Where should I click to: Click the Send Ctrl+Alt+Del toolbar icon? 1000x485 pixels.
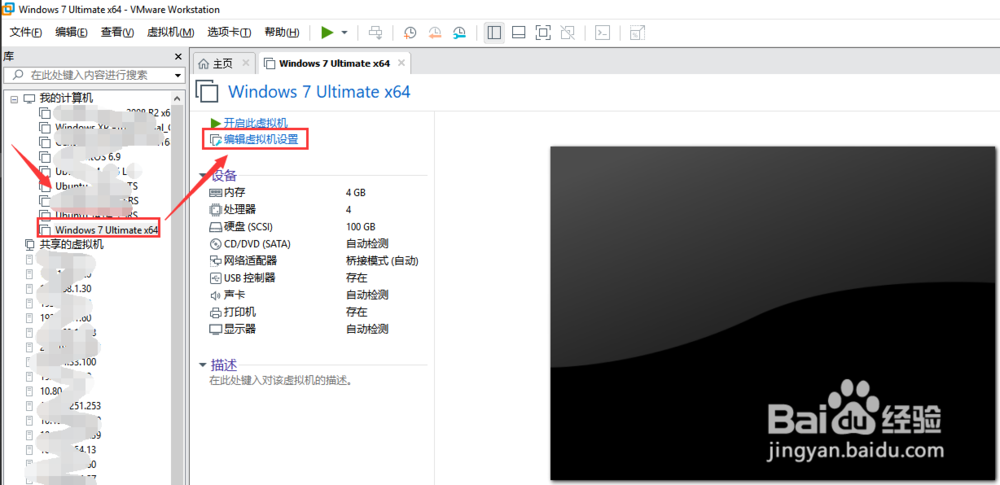376,33
